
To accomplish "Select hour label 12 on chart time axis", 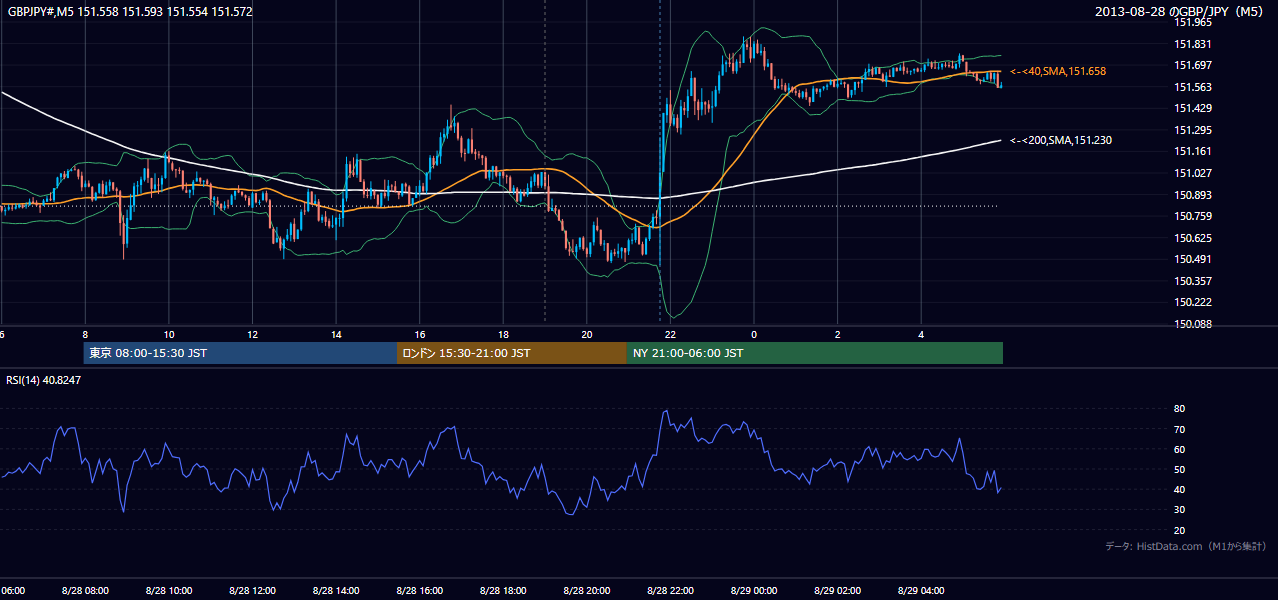I will point(253,334).
